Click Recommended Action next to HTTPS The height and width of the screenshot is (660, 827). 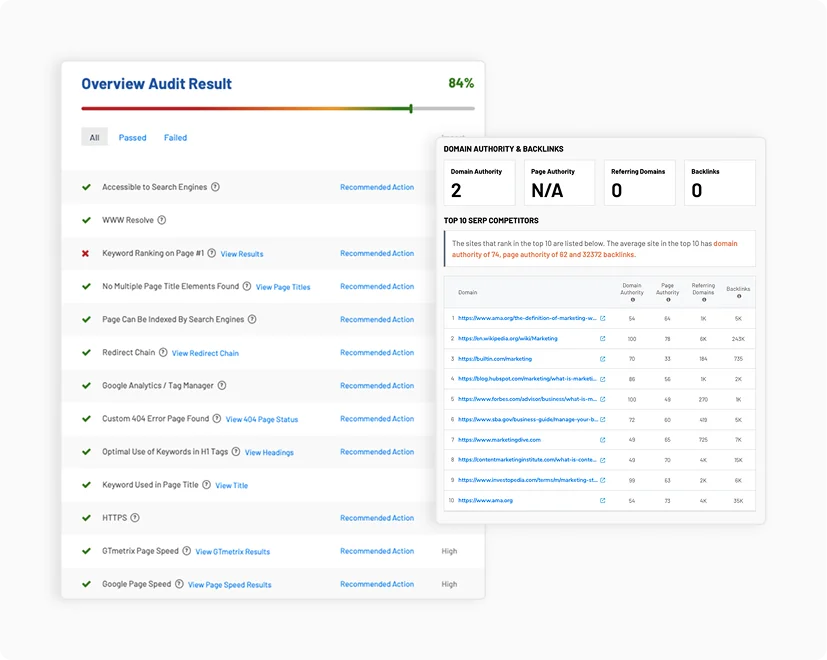point(377,518)
